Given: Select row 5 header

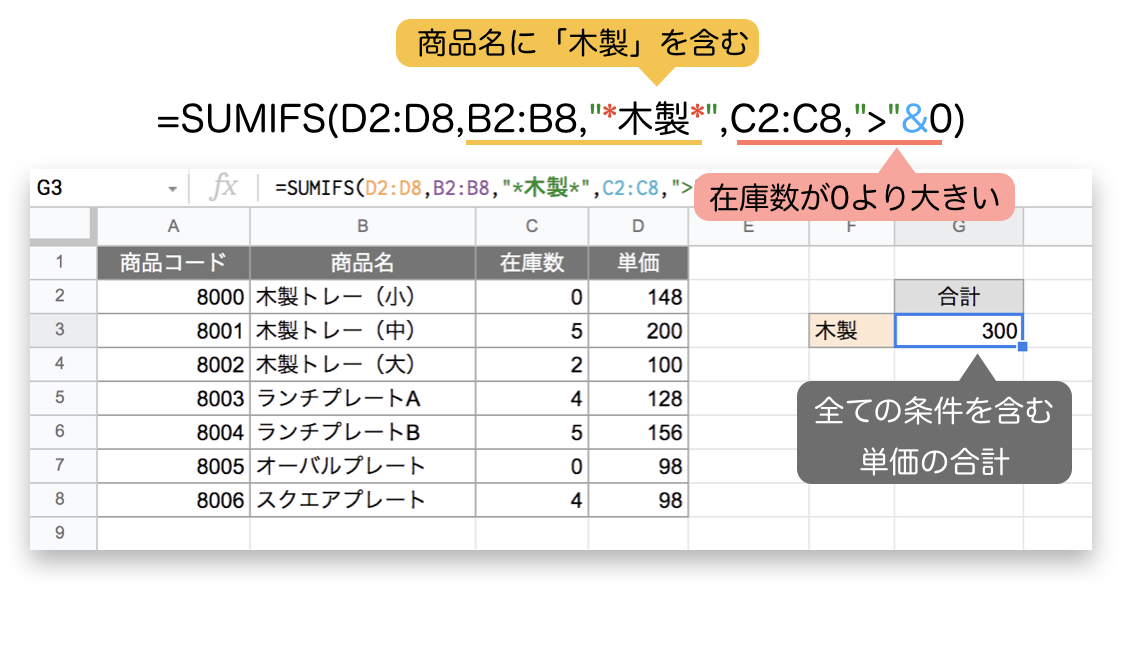Looking at the screenshot, I should pyautogui.click(x=60, y=397).
